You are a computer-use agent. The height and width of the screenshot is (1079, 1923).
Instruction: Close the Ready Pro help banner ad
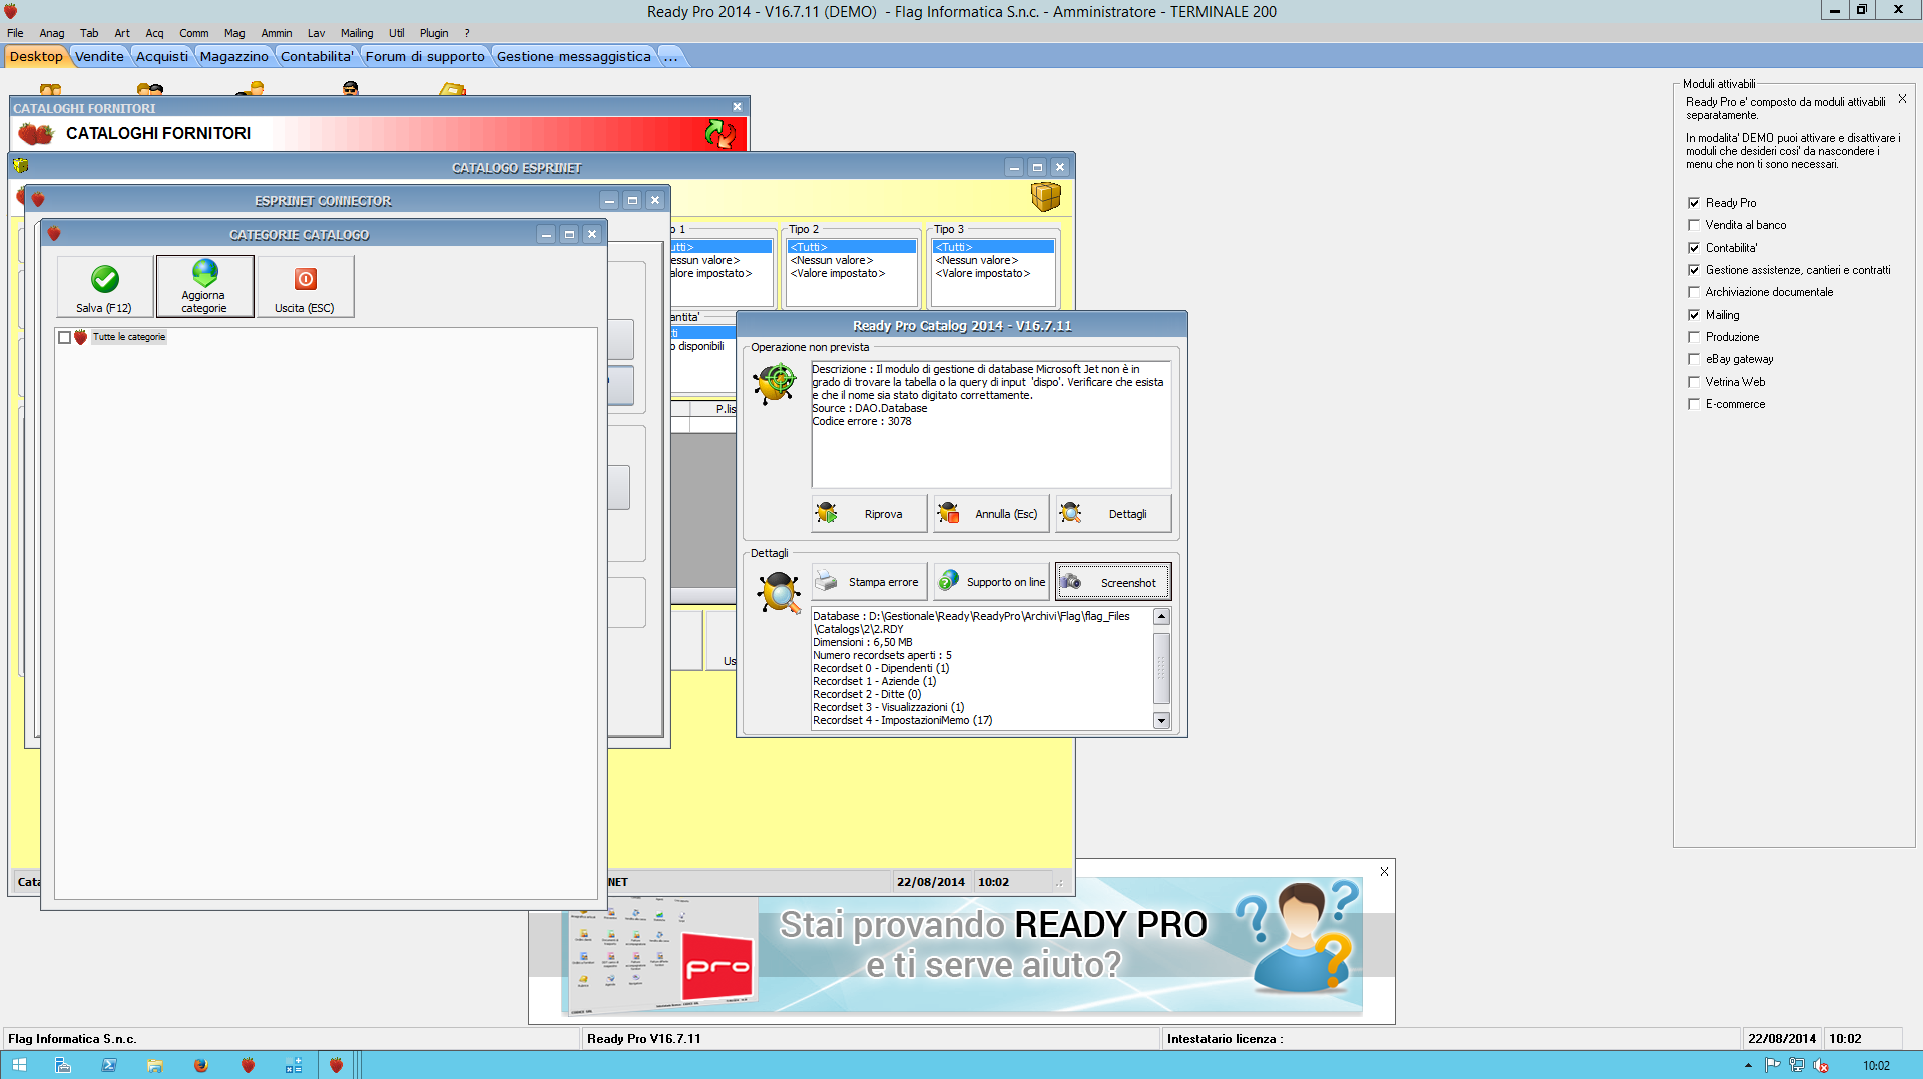(x=1384, y=872)
